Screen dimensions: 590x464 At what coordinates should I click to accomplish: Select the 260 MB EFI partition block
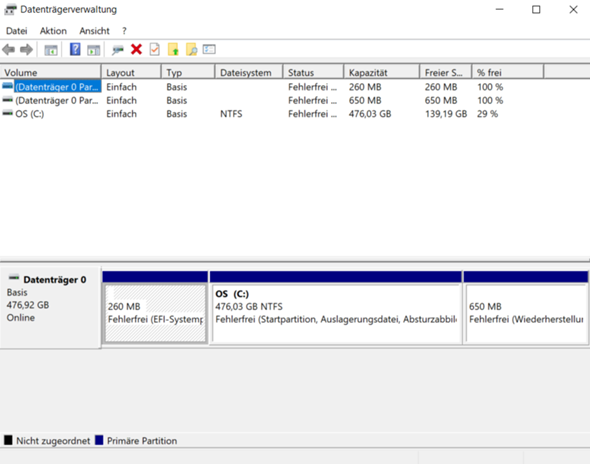coord(155,313)
